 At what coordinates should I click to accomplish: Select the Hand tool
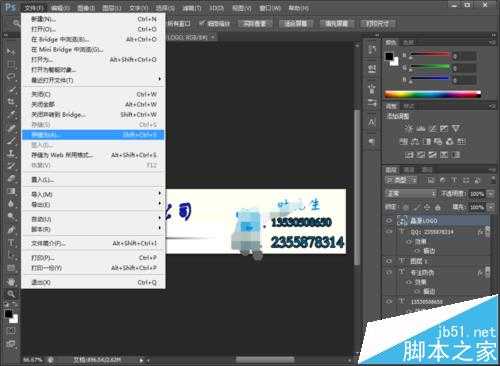[x=11, y=281]
